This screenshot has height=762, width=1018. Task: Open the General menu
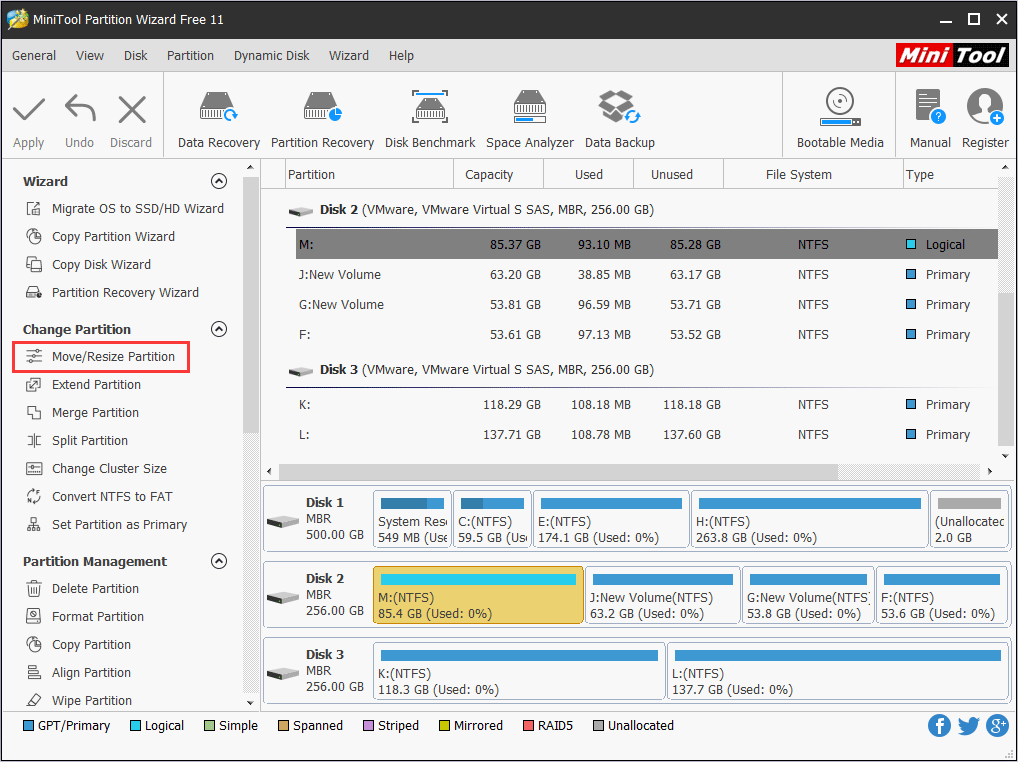(x=34, y=56)
